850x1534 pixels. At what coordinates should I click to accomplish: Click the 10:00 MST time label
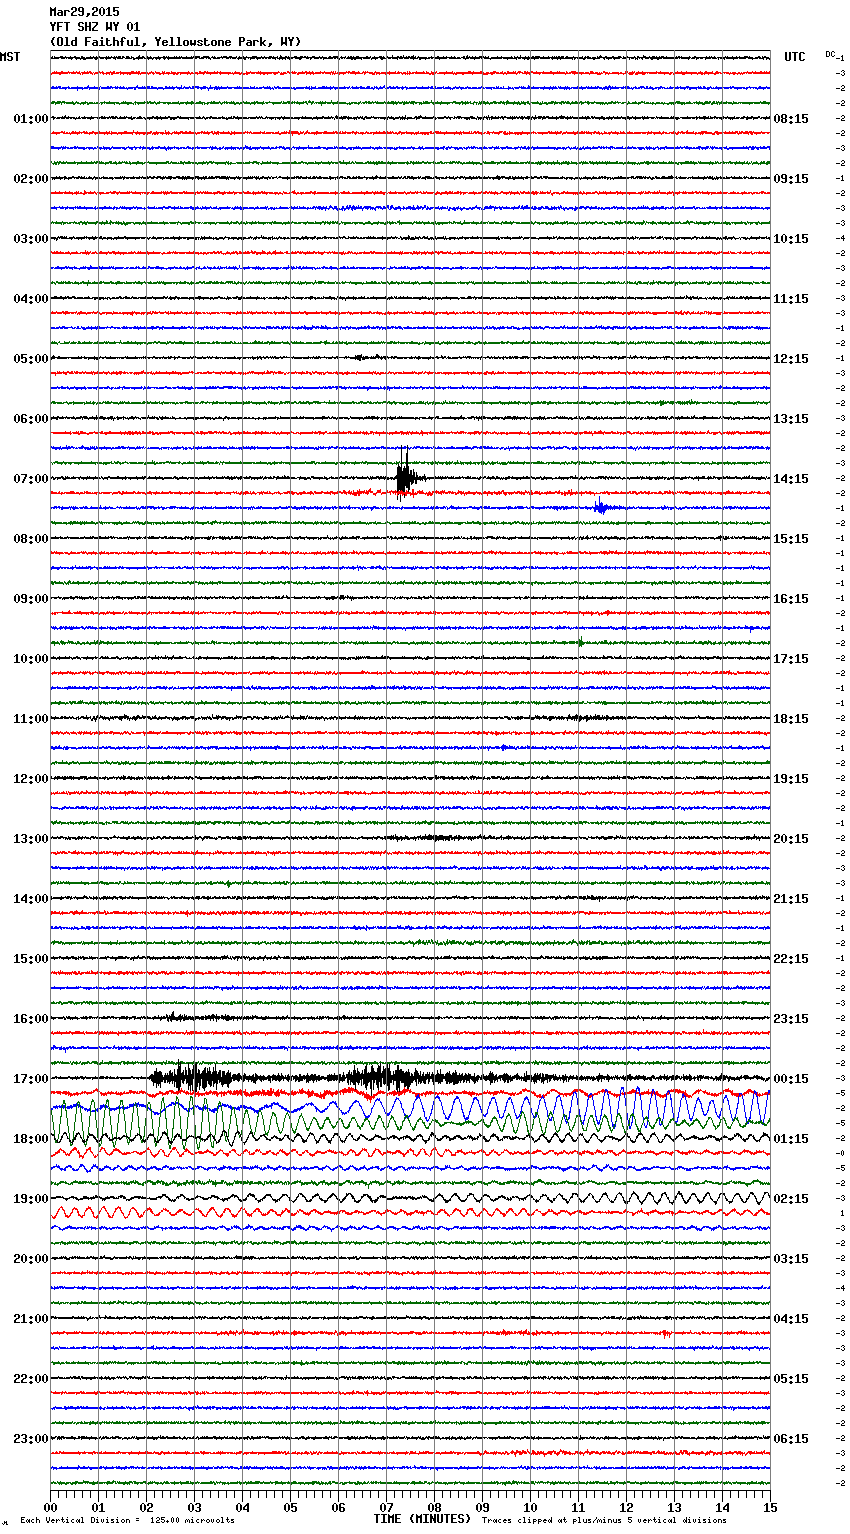pos(31,659)
